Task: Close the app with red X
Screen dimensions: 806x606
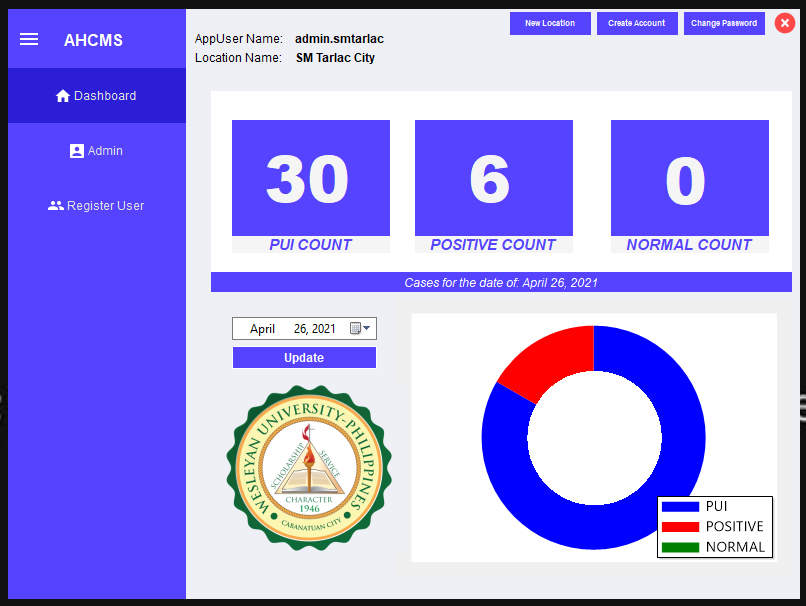Action: click(x=784, y=23)
